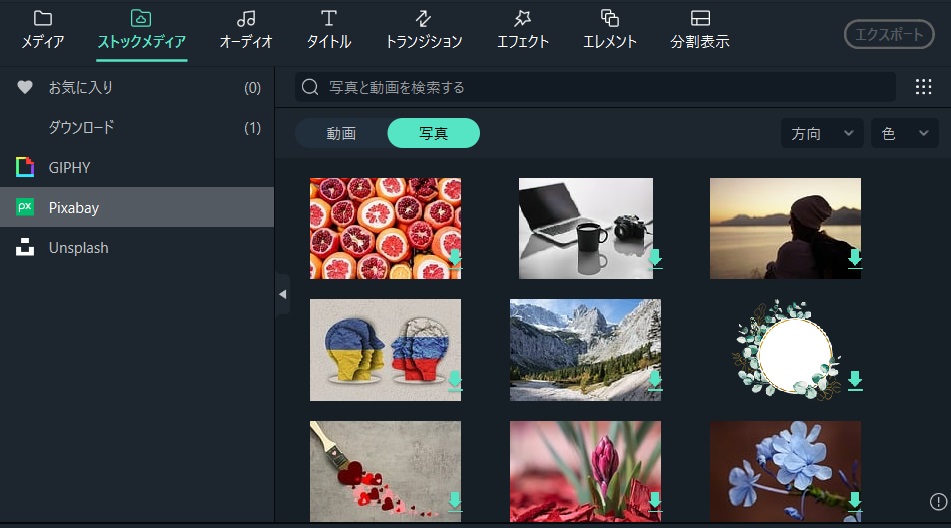Select the sunset person silhouette thumbnail
951x528 pixels.
pos(785,229)
